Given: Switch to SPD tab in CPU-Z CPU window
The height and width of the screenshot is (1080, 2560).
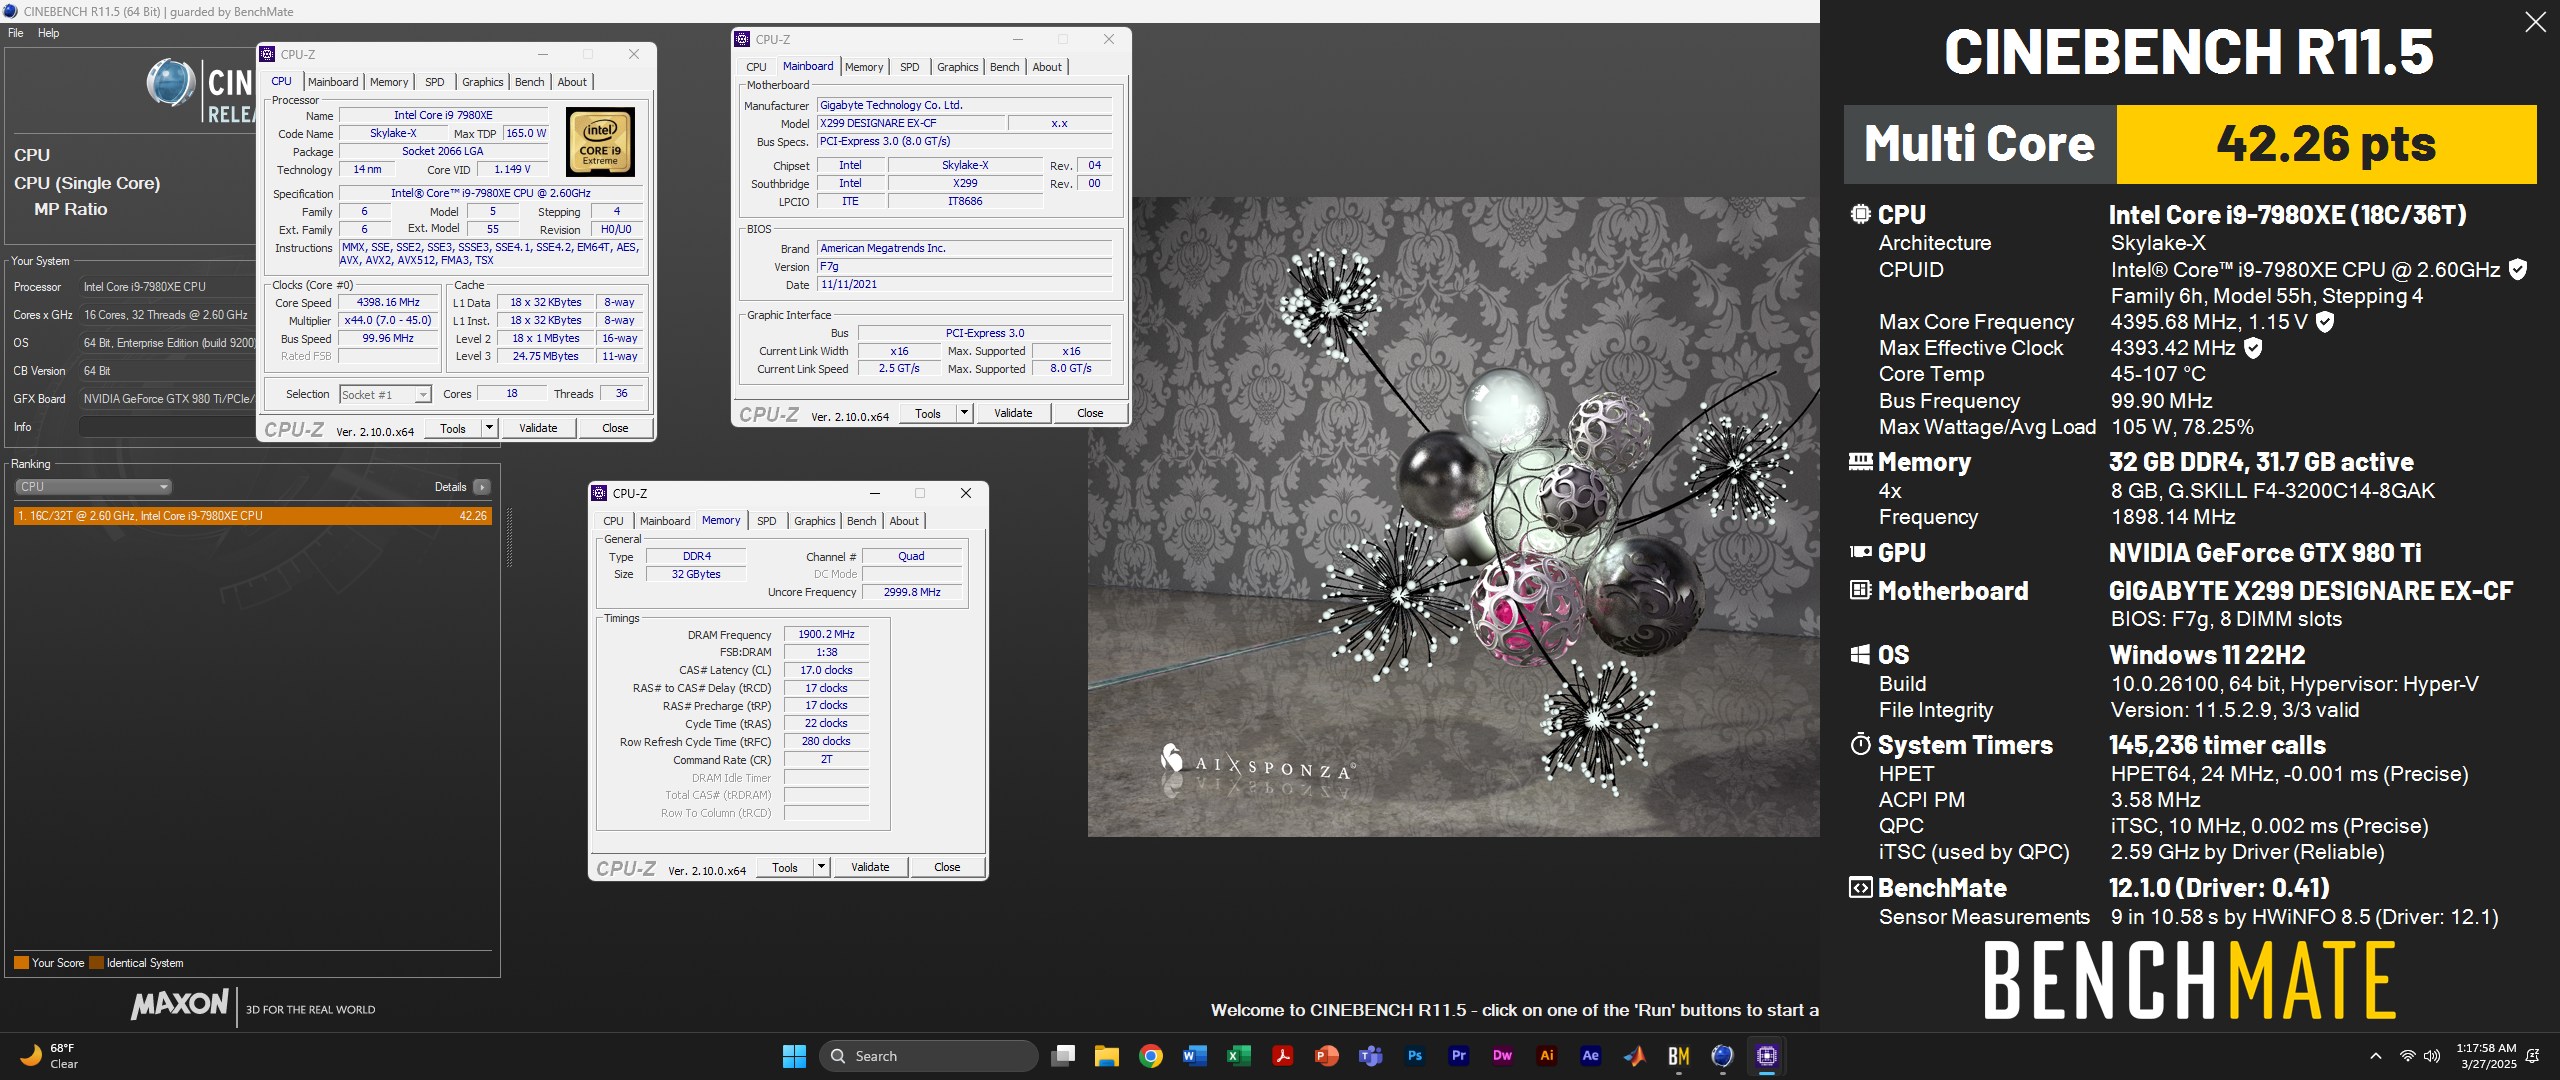Looking at the screenshot, I should (435, 82).
